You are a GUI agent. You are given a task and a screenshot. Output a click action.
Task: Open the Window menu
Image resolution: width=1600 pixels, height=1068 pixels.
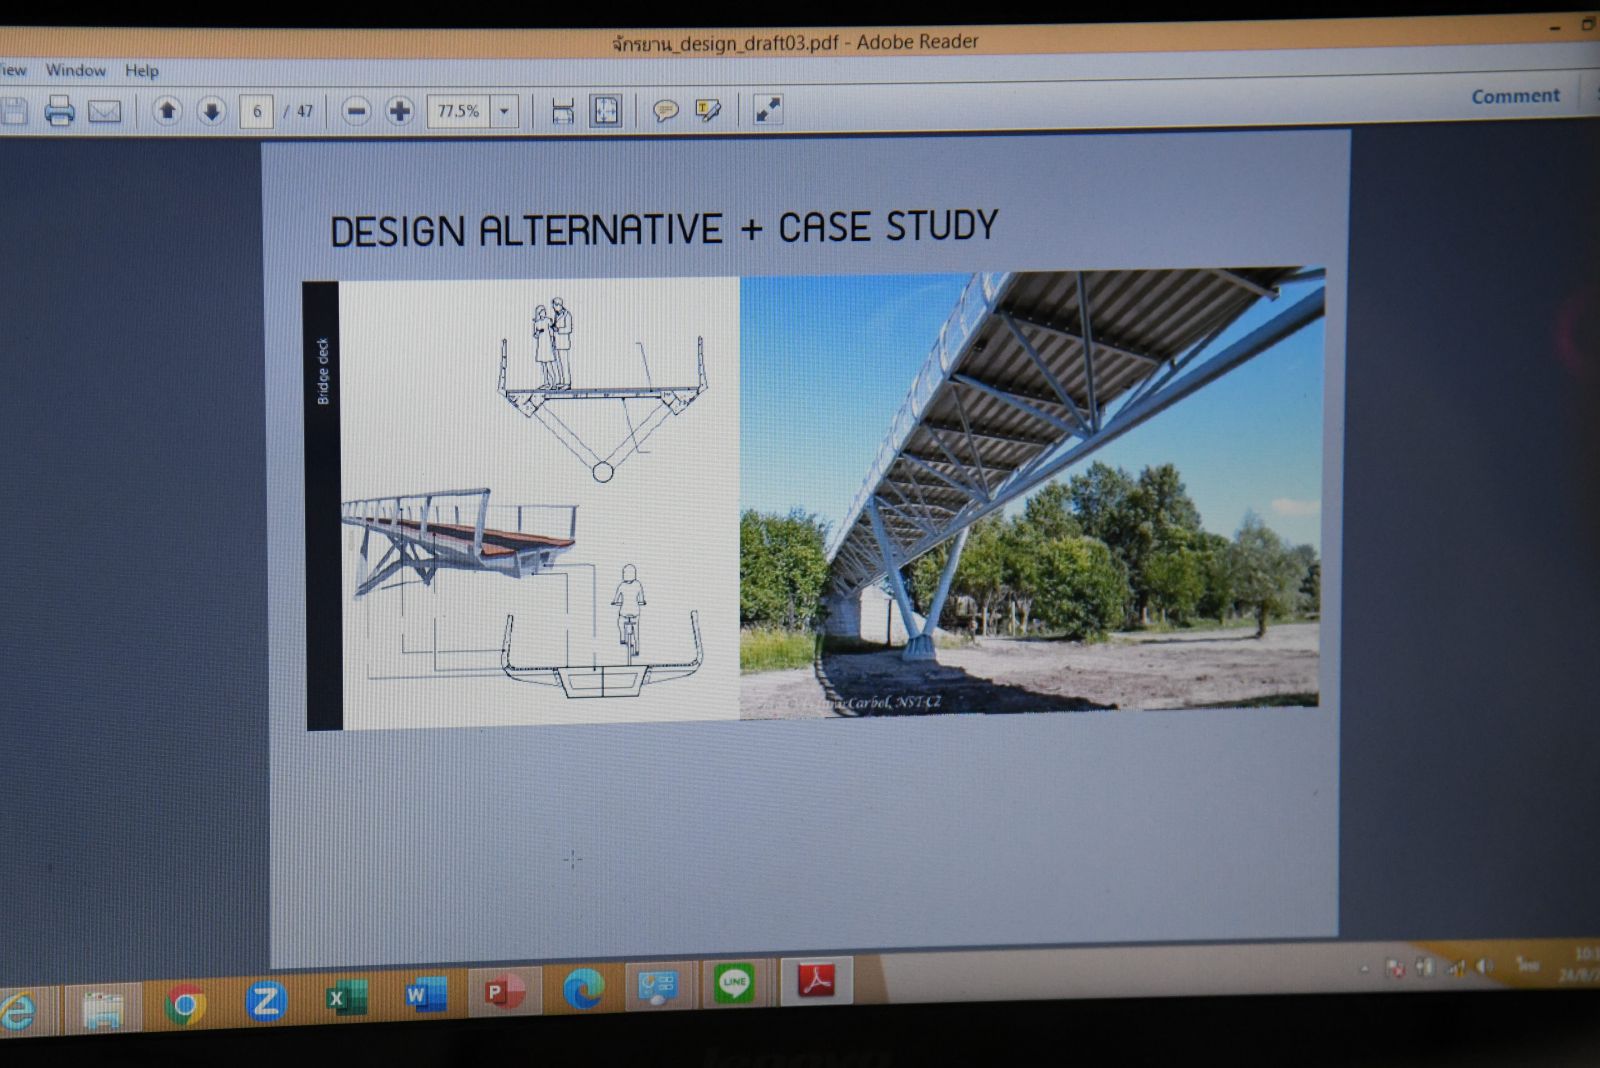(75, 70)
